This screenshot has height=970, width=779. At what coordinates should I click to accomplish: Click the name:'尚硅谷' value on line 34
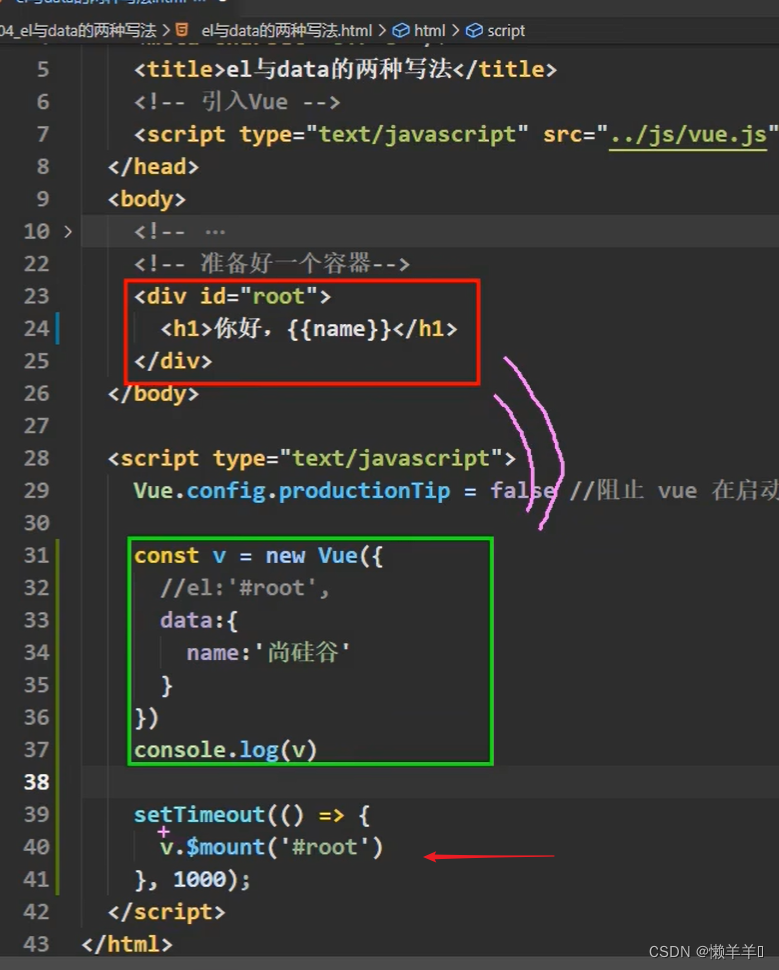[x=269, y=653]
